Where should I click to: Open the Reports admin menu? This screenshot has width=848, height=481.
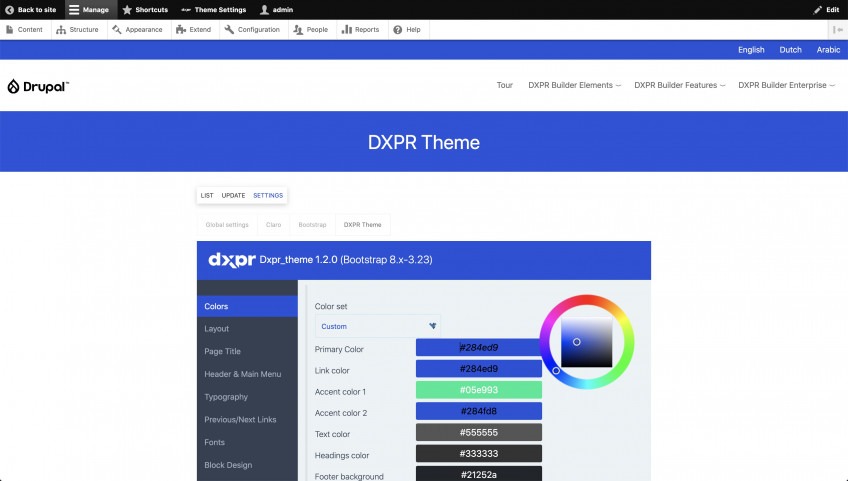click(360, 30)
